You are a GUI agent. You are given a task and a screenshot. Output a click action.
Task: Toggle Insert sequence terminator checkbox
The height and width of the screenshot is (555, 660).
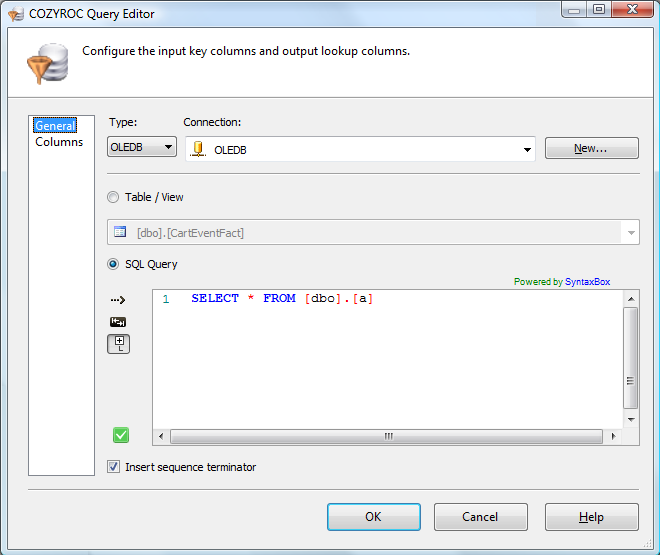point(113,467)
